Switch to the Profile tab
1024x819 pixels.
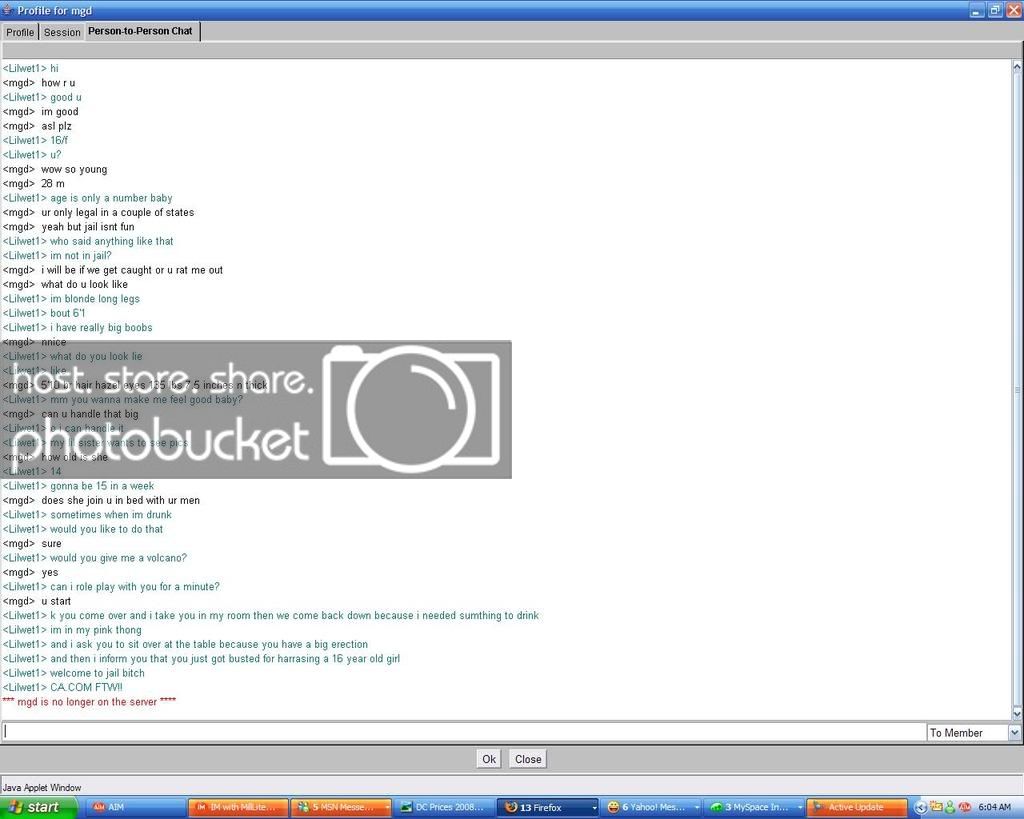click(x=20, y=32)
